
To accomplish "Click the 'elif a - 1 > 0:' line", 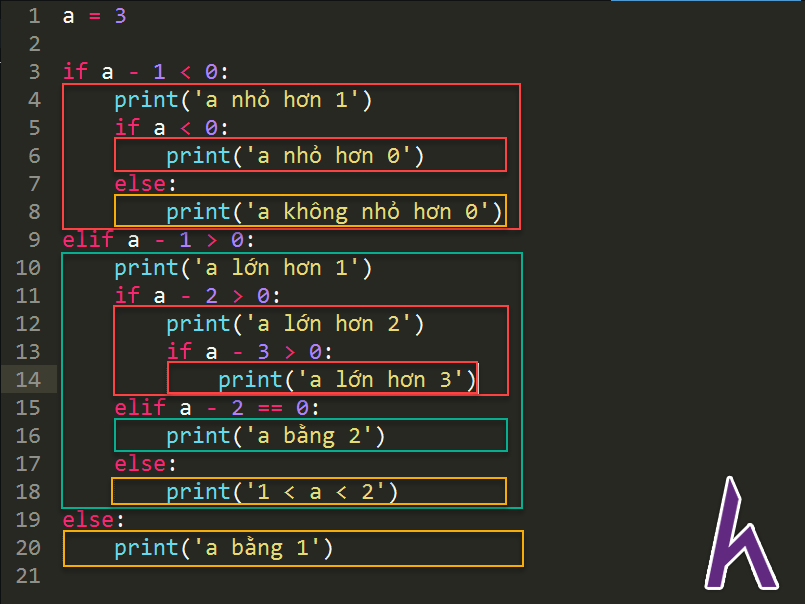I will point(158,240).
